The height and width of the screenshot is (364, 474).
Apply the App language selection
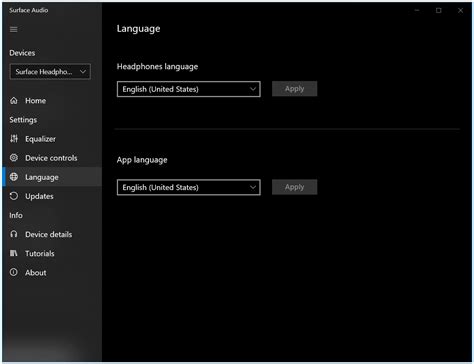coord(295,187)
